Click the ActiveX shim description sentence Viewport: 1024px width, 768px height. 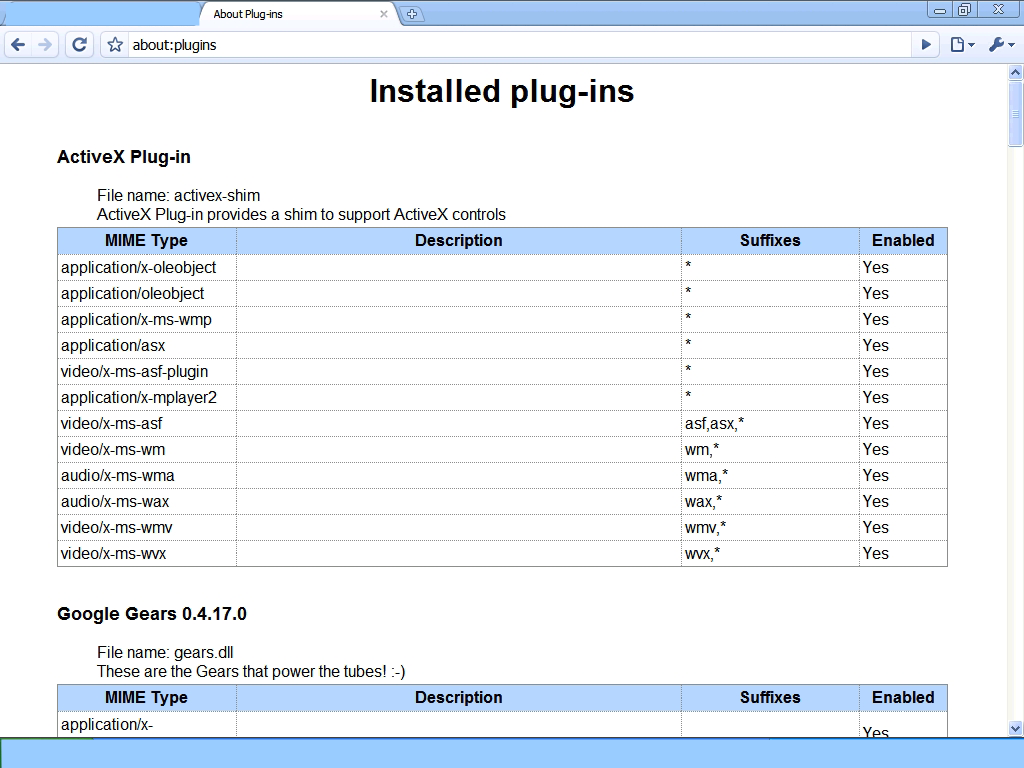[301, 215]
